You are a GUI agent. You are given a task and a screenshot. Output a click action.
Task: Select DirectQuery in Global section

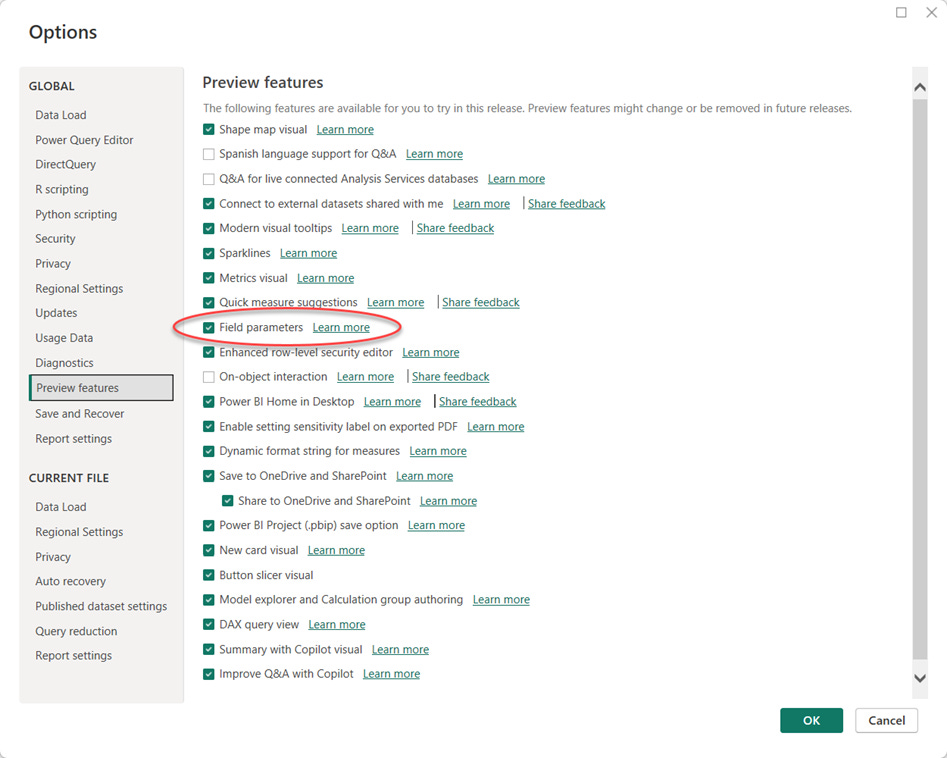65,164
